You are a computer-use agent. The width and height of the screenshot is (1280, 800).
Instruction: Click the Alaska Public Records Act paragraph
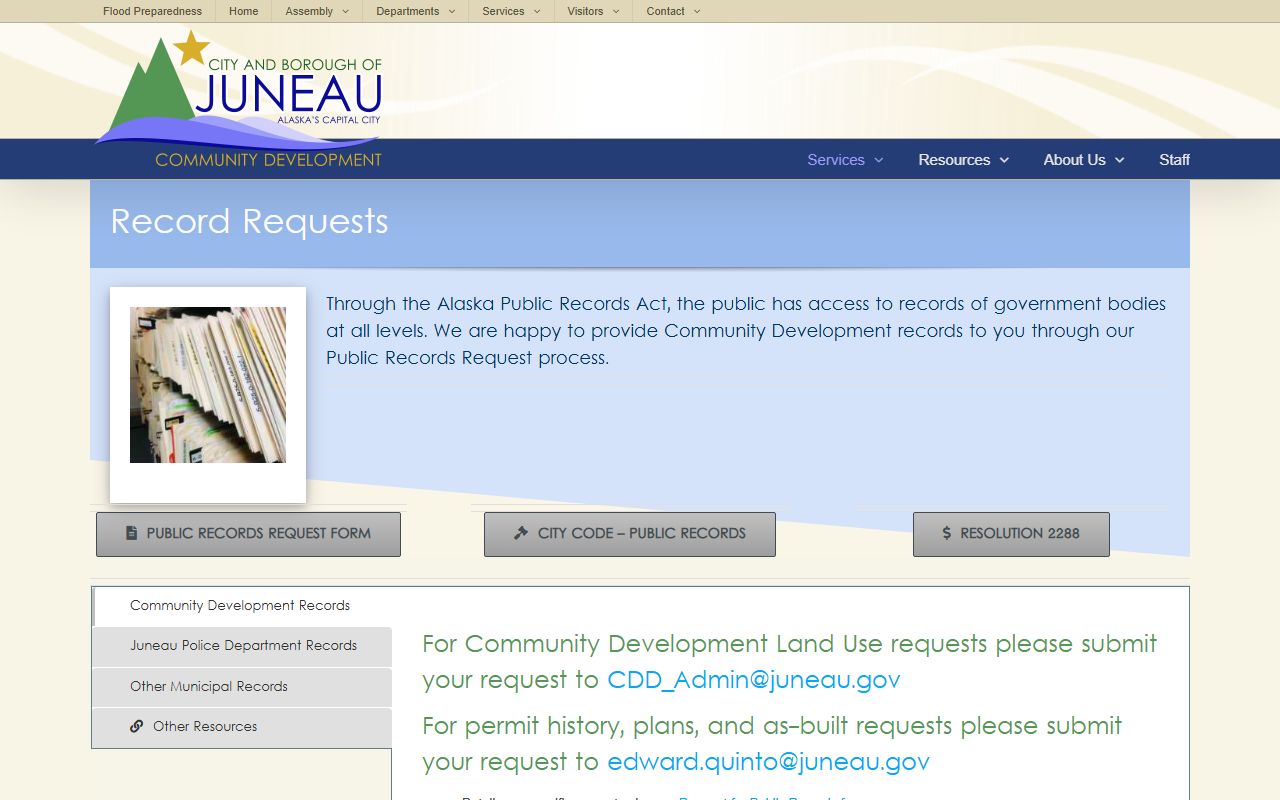(746, 331)
